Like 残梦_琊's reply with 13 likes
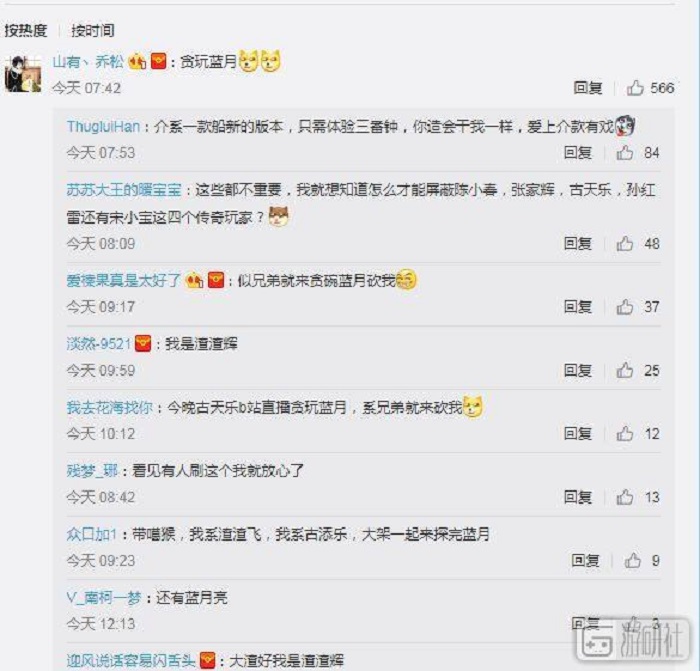The height and width of the screenshot is (671, 700). pyautogui.click(x=625, y=497)
